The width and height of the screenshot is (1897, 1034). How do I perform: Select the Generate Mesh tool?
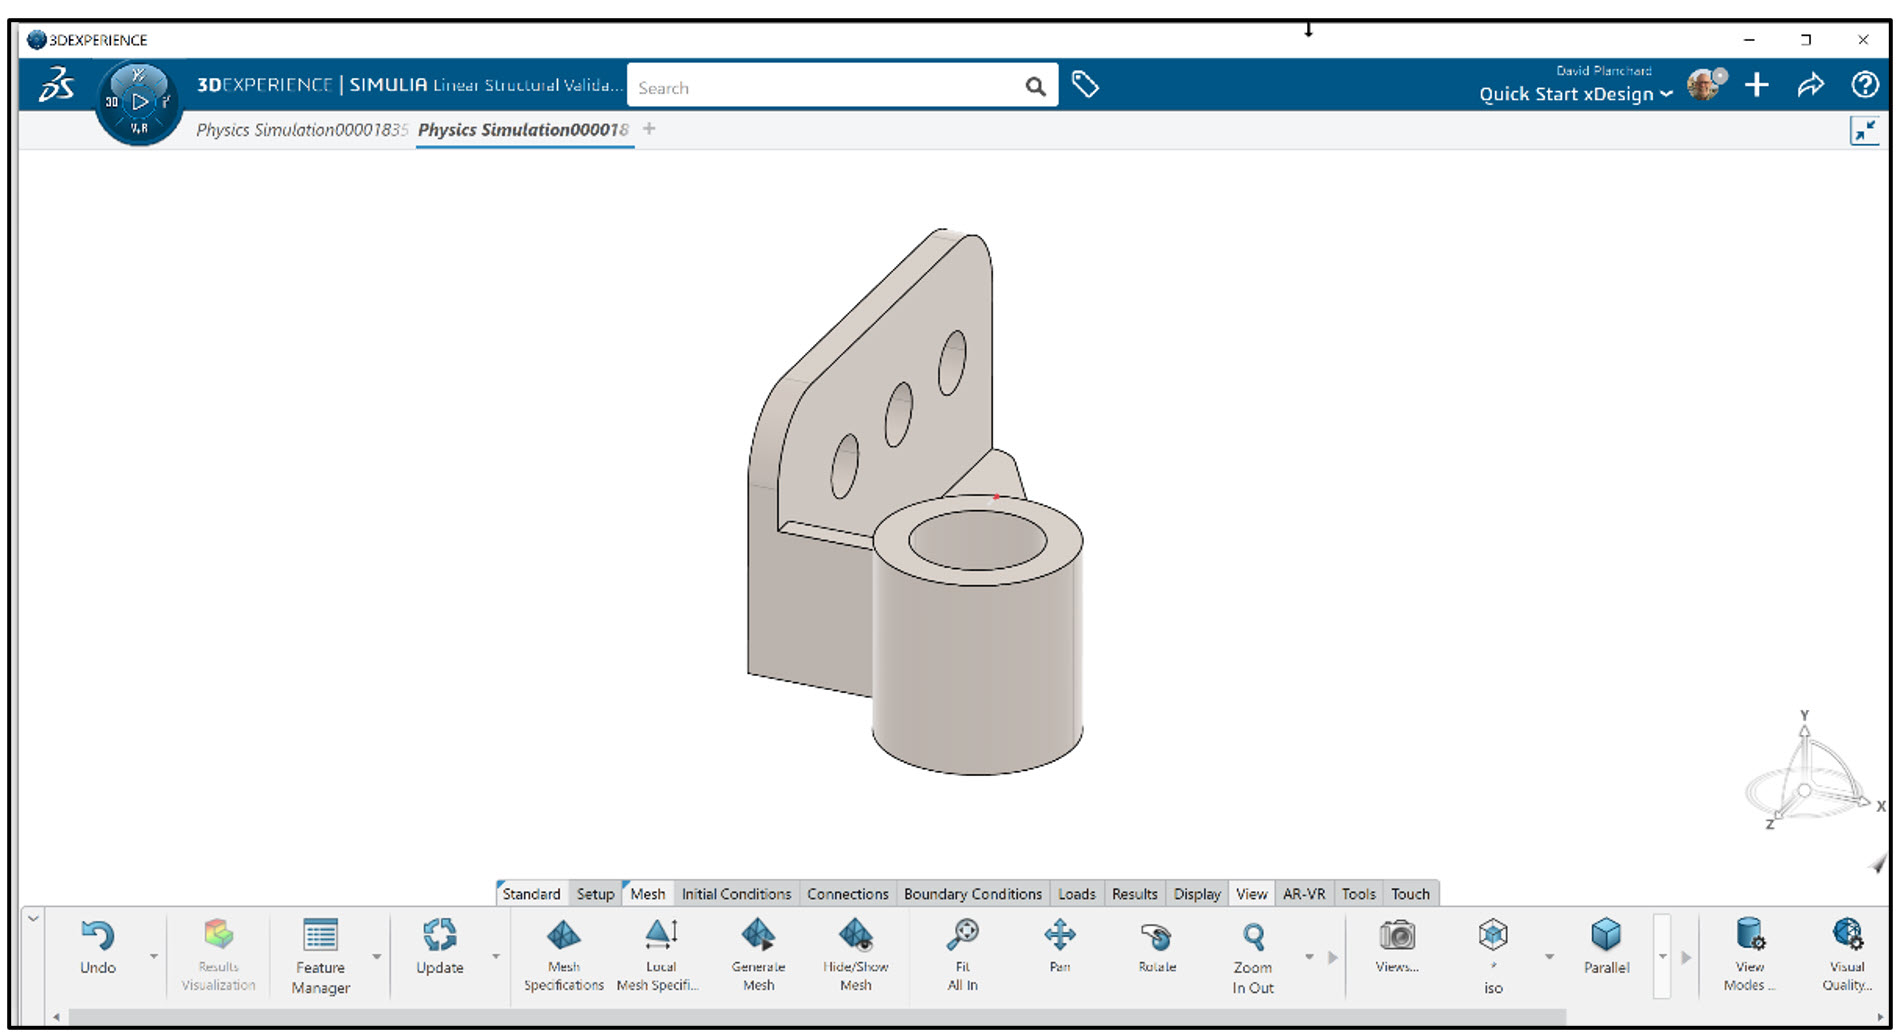[x=759, y=953]
